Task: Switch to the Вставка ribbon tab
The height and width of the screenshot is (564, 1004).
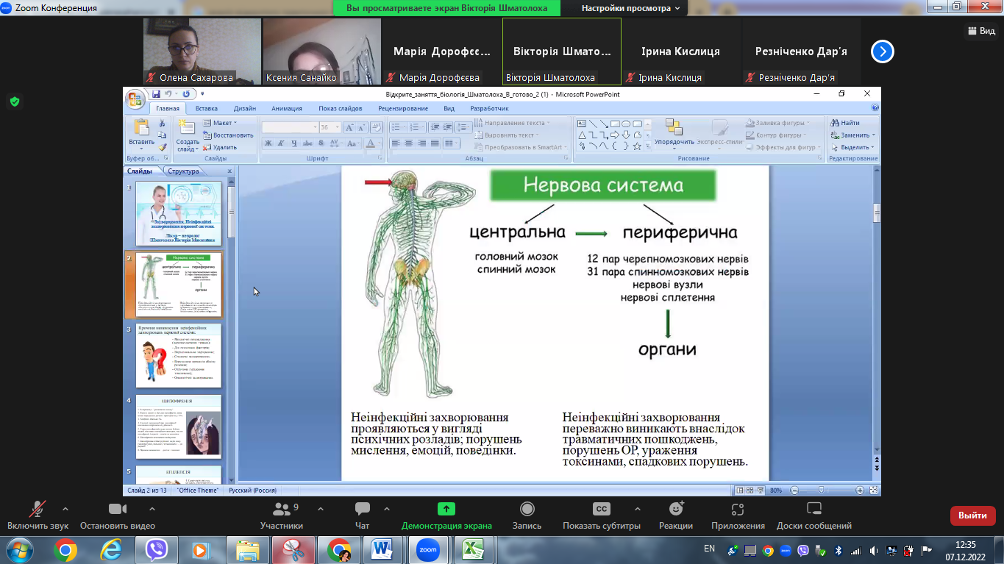Action: point(206,108)
